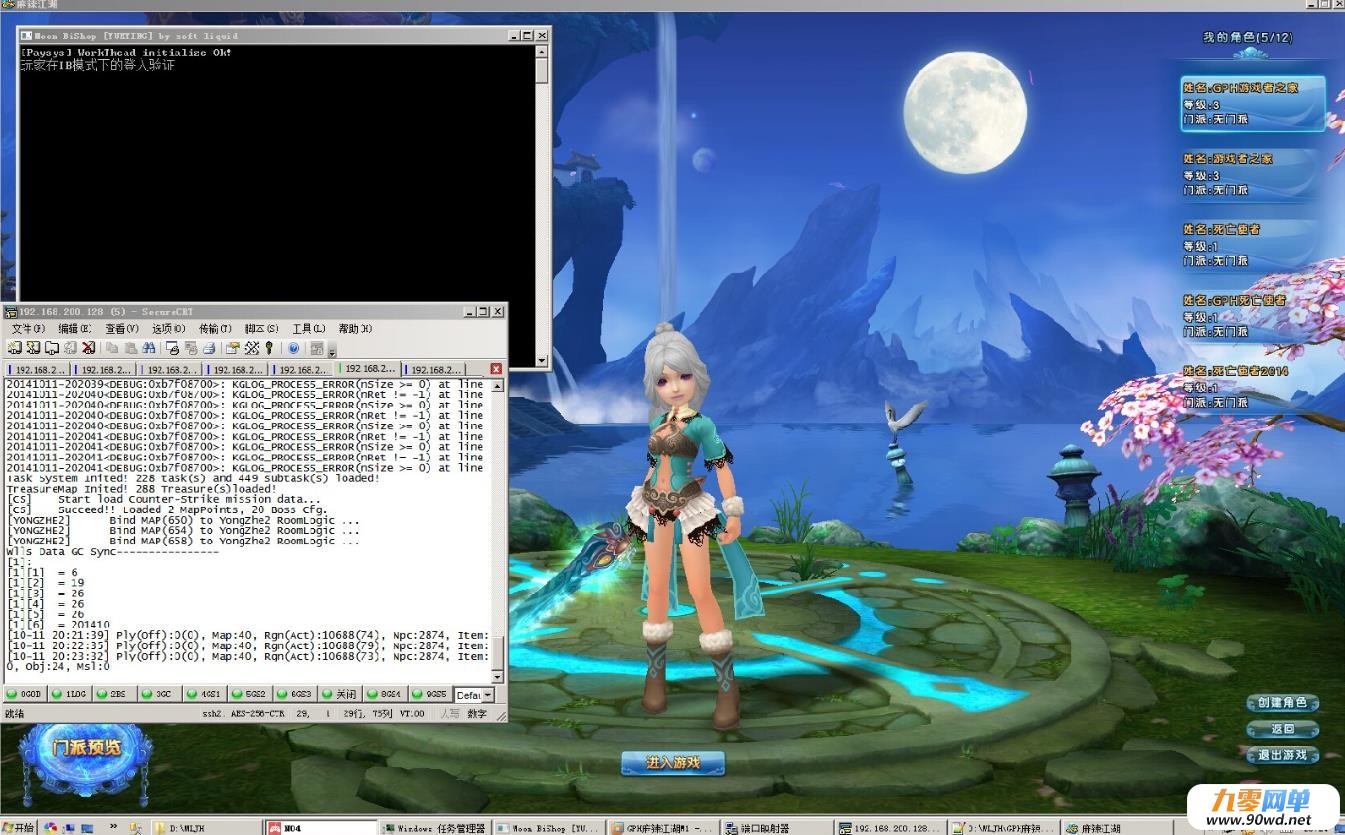
Task: Click the Print Selection icon in SecureCRT toolbar
Action: coord(190,348)
